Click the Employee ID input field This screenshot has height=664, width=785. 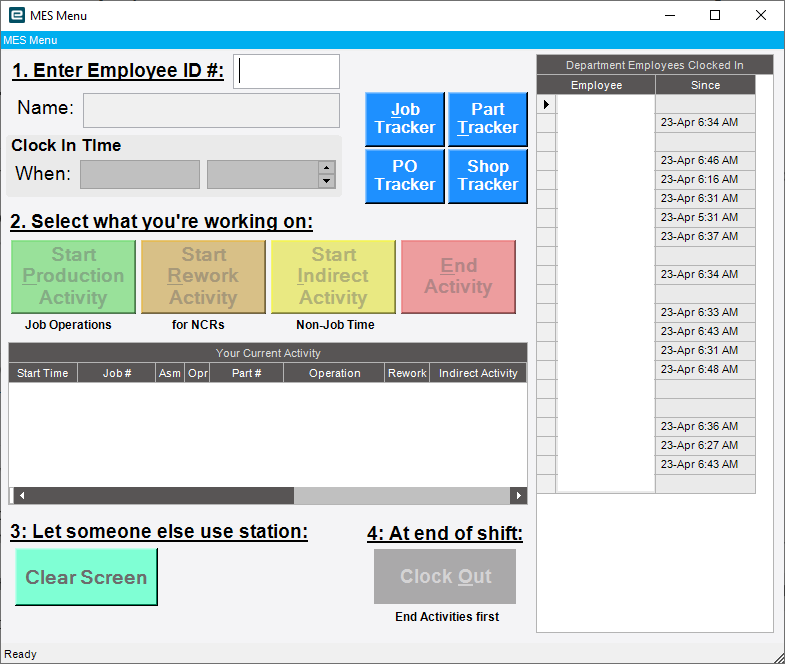point(286,72)
